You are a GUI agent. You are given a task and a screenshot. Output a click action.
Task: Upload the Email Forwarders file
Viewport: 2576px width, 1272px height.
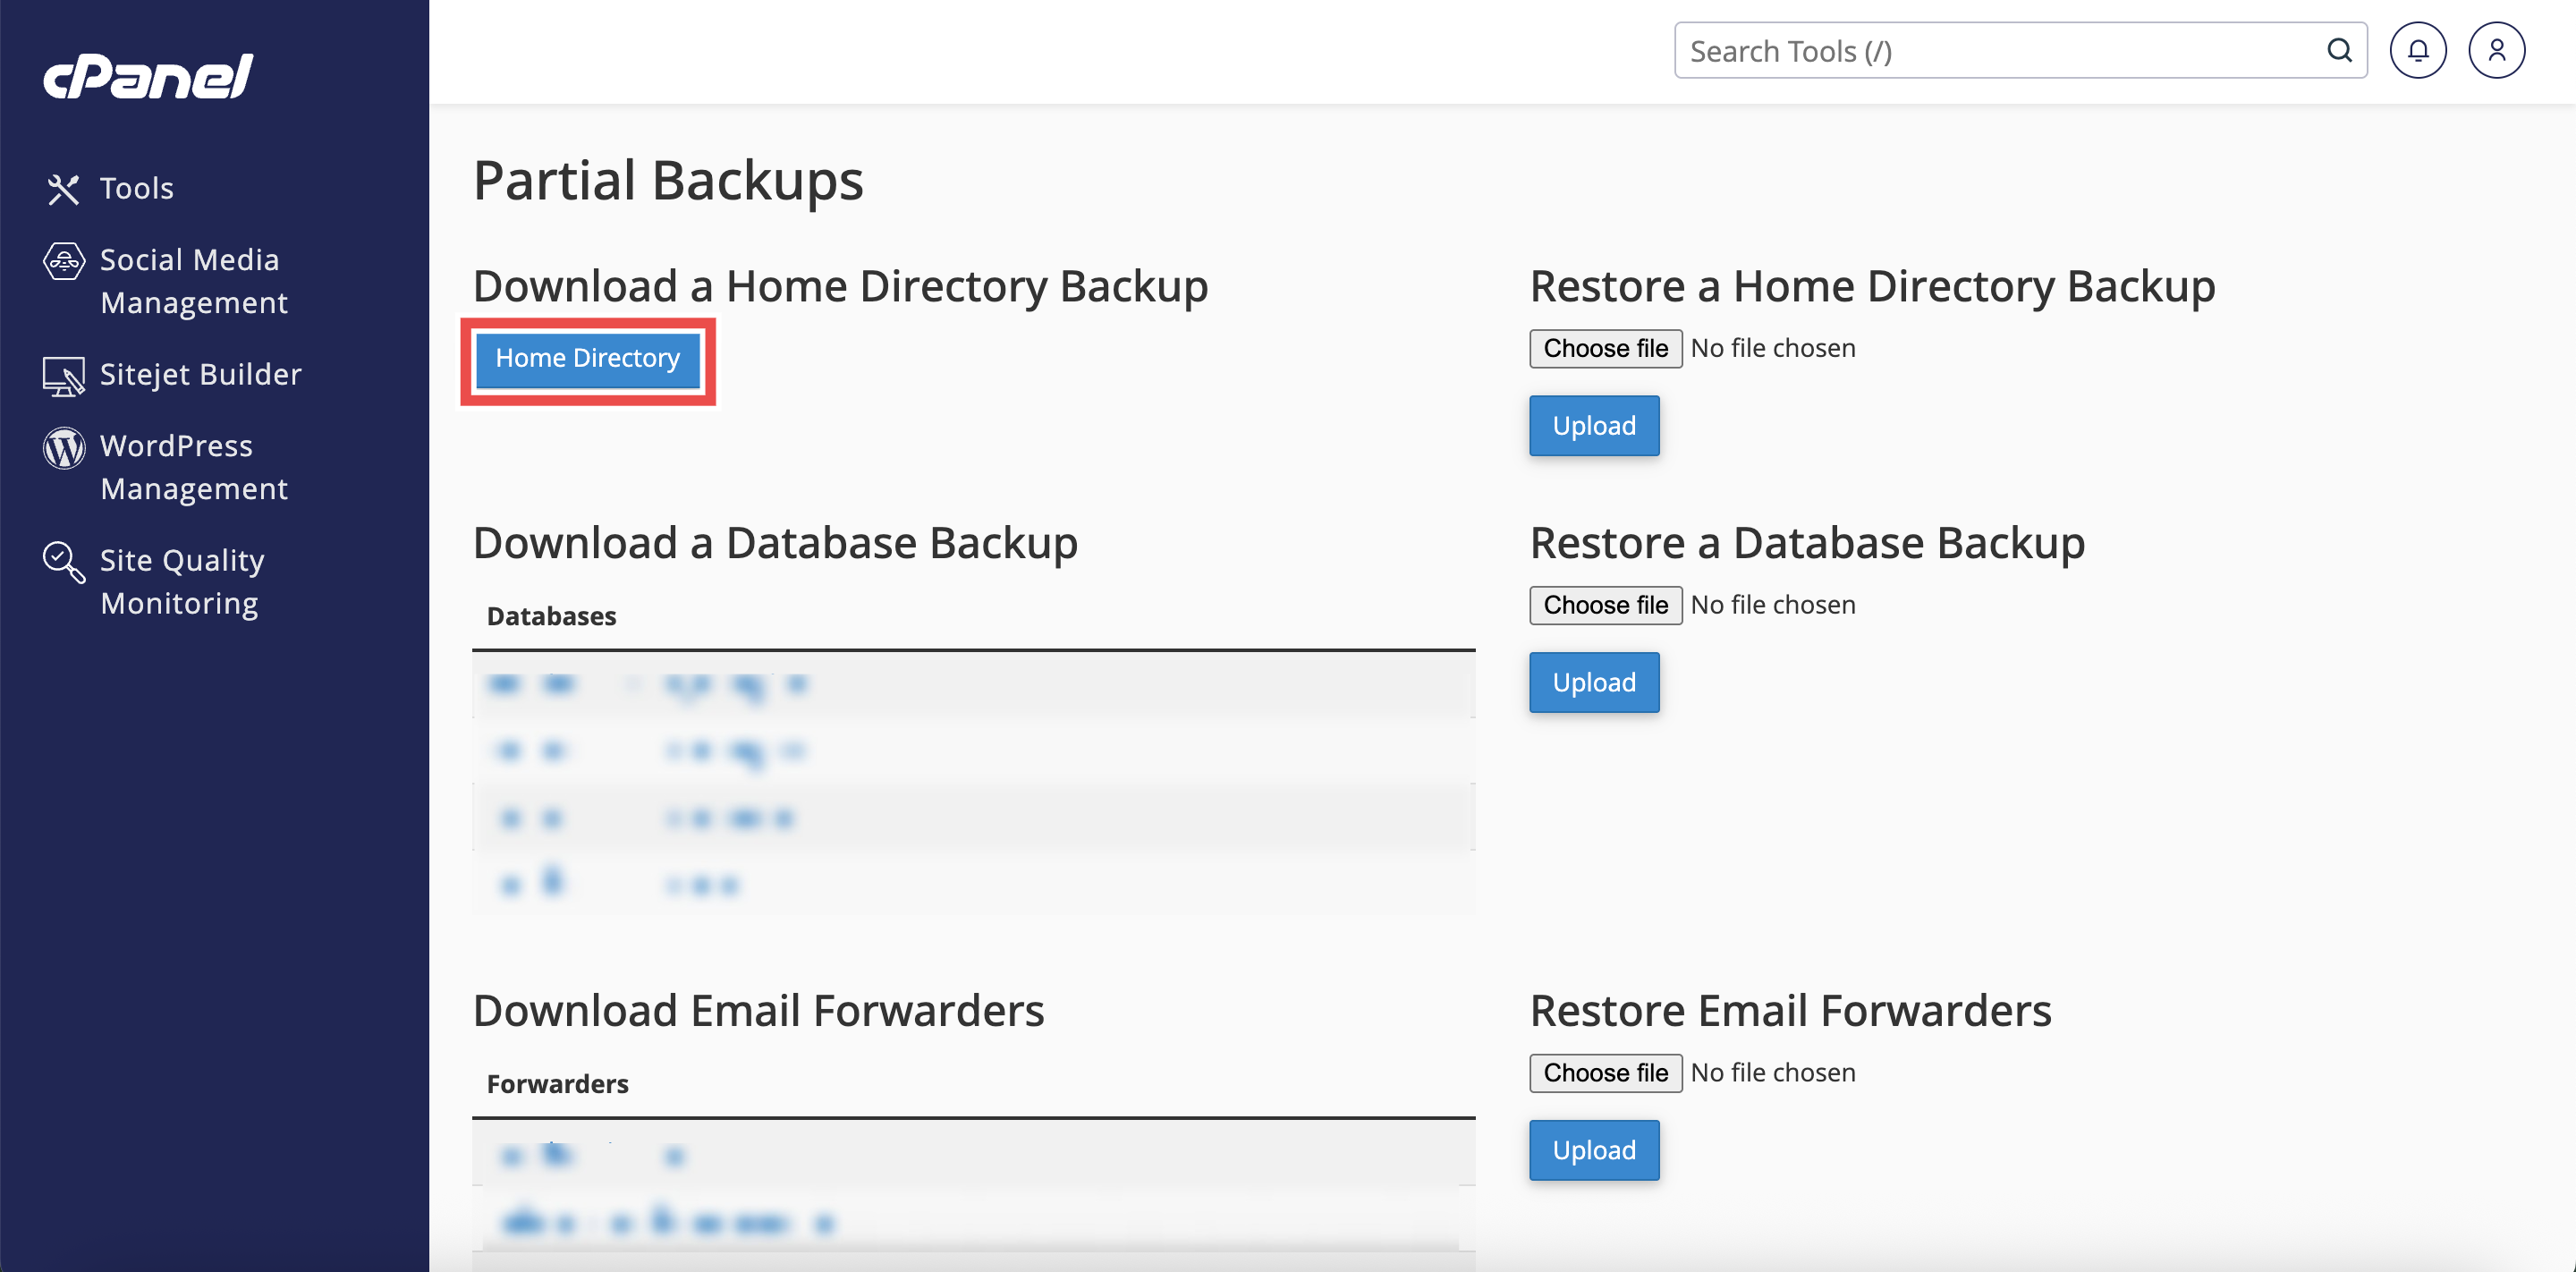pos(1594,1151)
